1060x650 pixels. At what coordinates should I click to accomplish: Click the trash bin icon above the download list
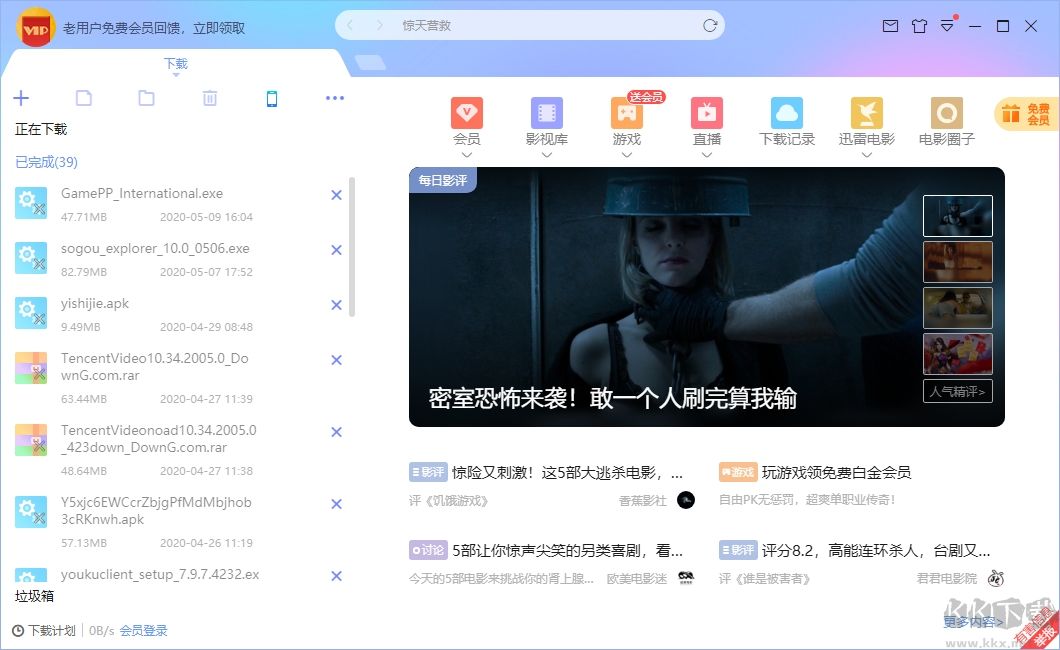(x=208, y=97)
